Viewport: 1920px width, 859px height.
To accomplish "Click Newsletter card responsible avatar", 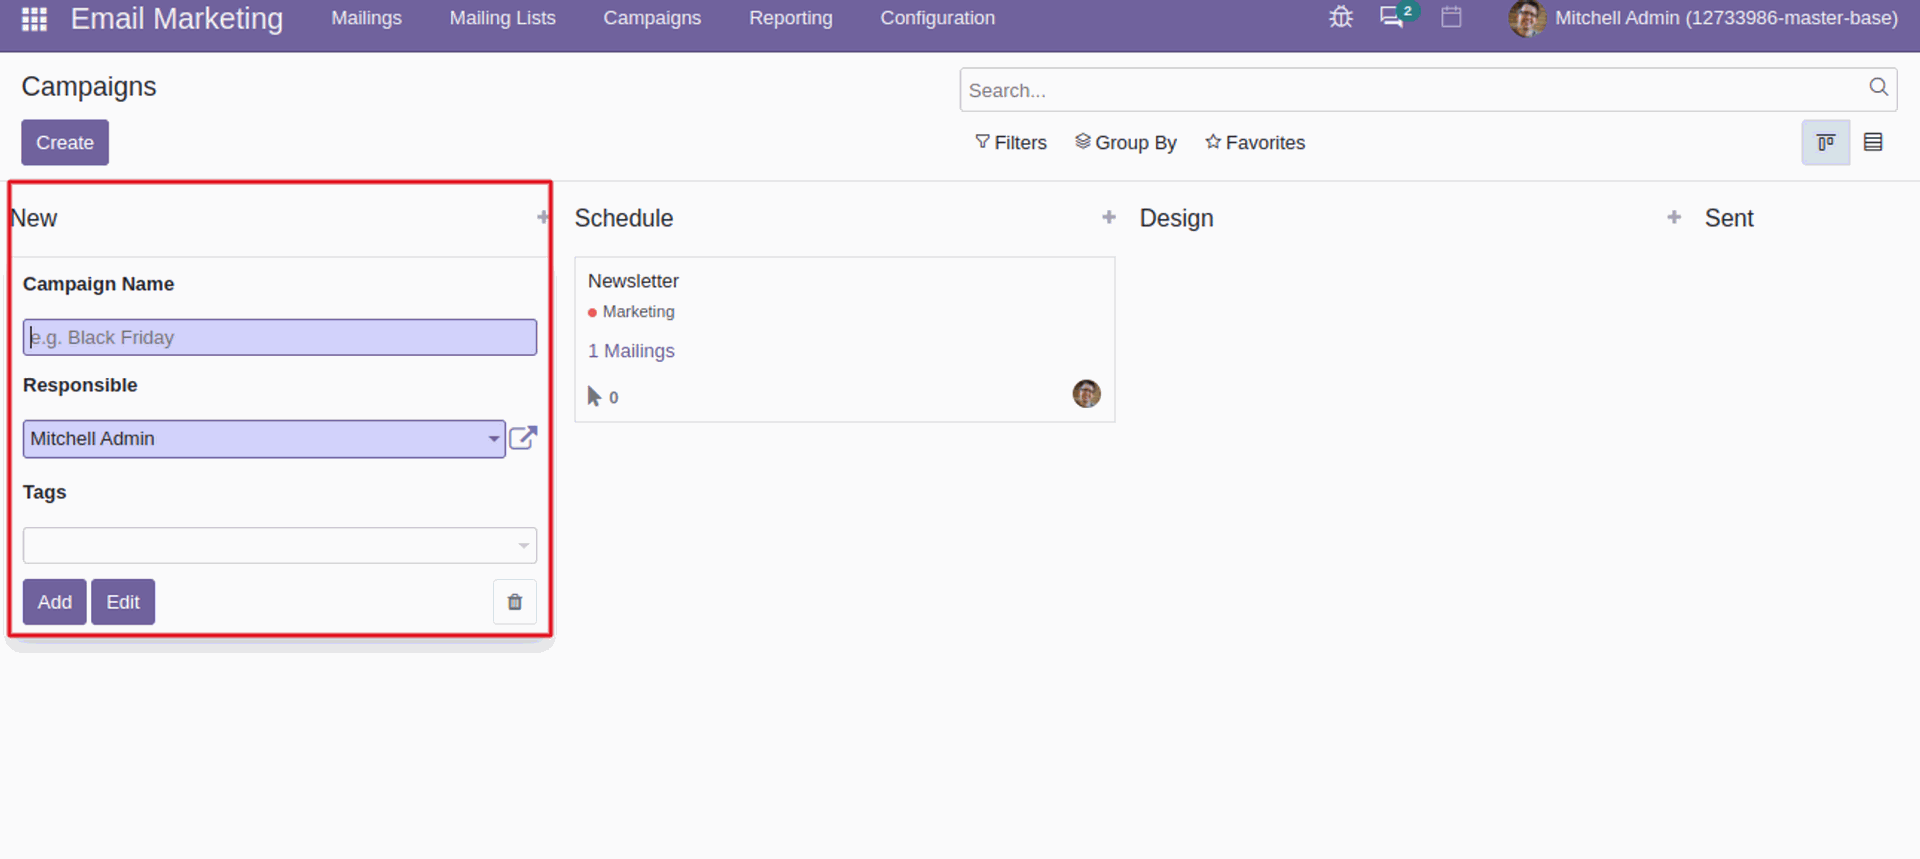I will coord(1086,394).
